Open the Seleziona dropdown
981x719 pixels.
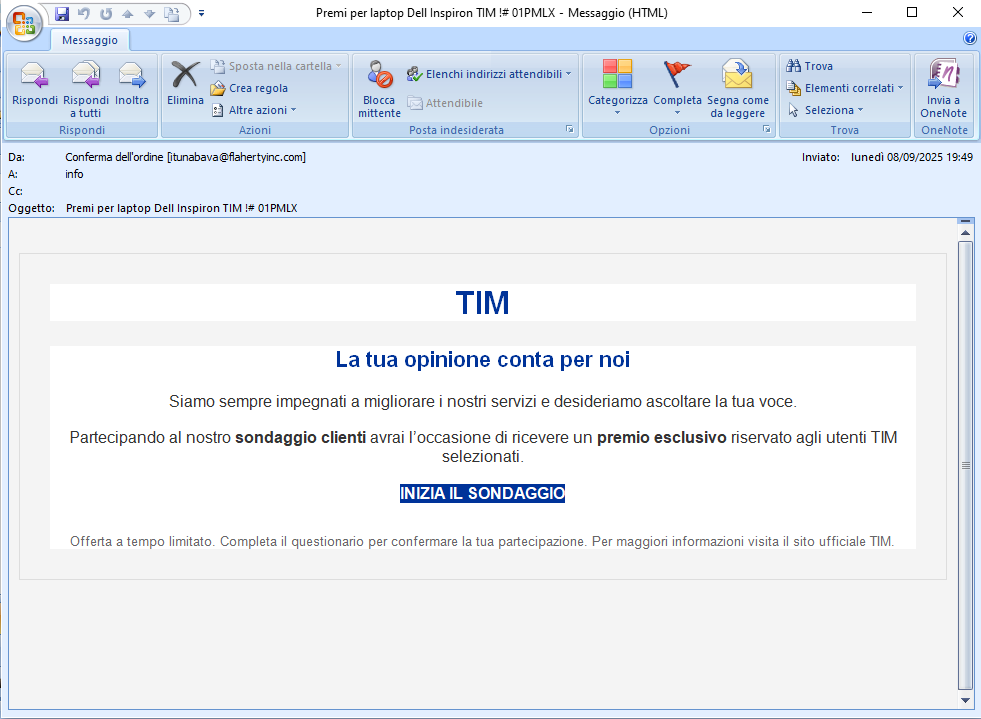(825, 110)
